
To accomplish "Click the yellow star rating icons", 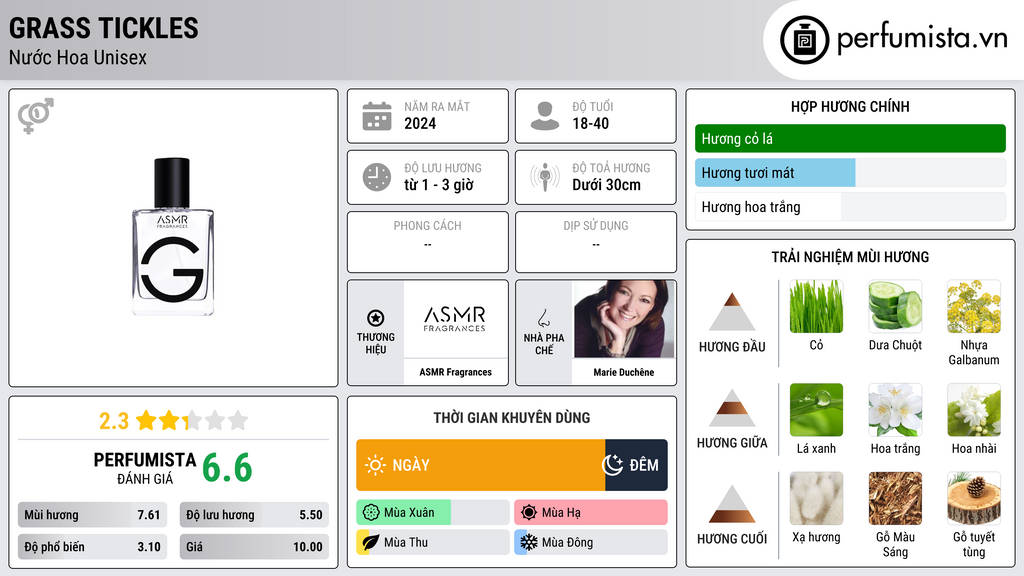I will click(x=192, y=421).
